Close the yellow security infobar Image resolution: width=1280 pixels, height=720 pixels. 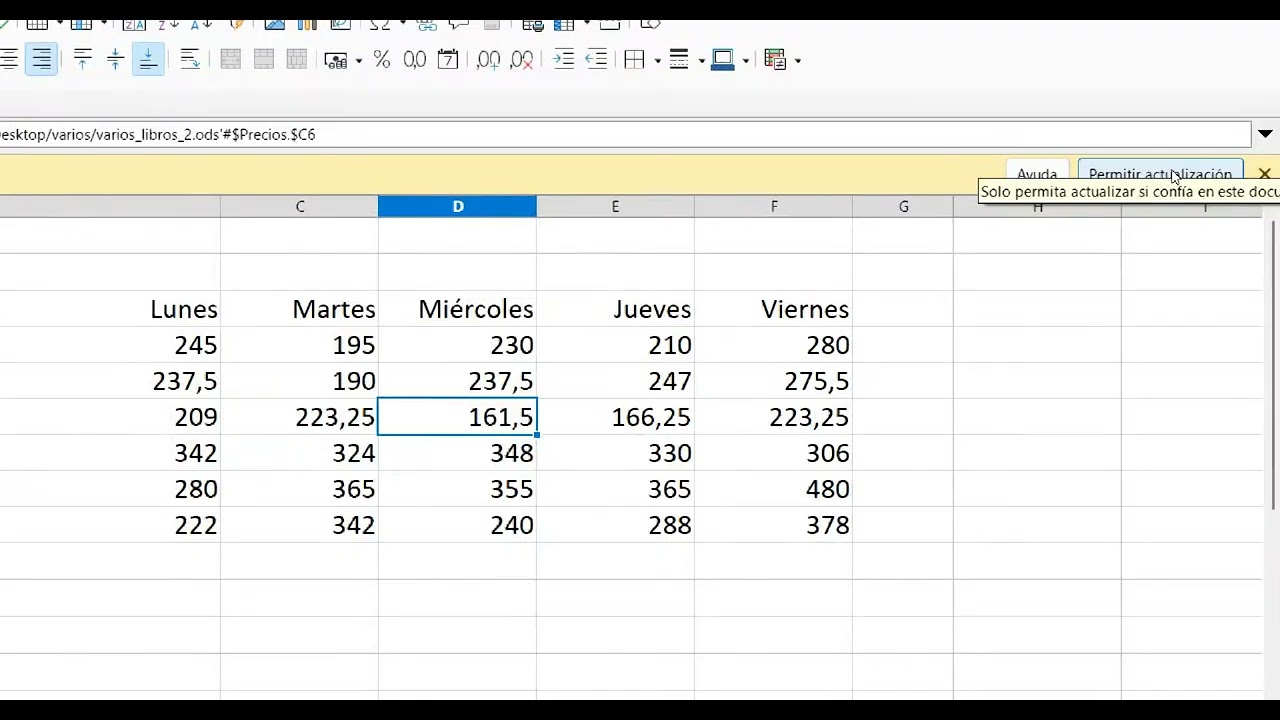point(1265,174)
